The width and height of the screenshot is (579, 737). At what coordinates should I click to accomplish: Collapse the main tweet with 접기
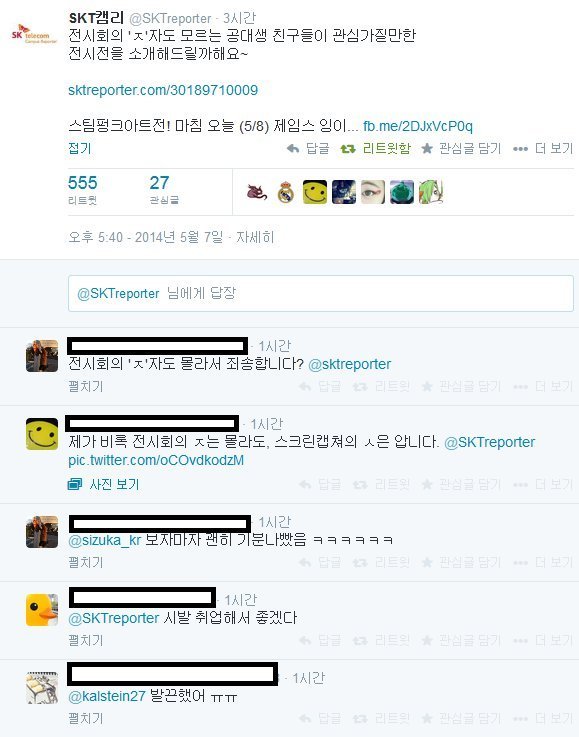coord(79,149)
